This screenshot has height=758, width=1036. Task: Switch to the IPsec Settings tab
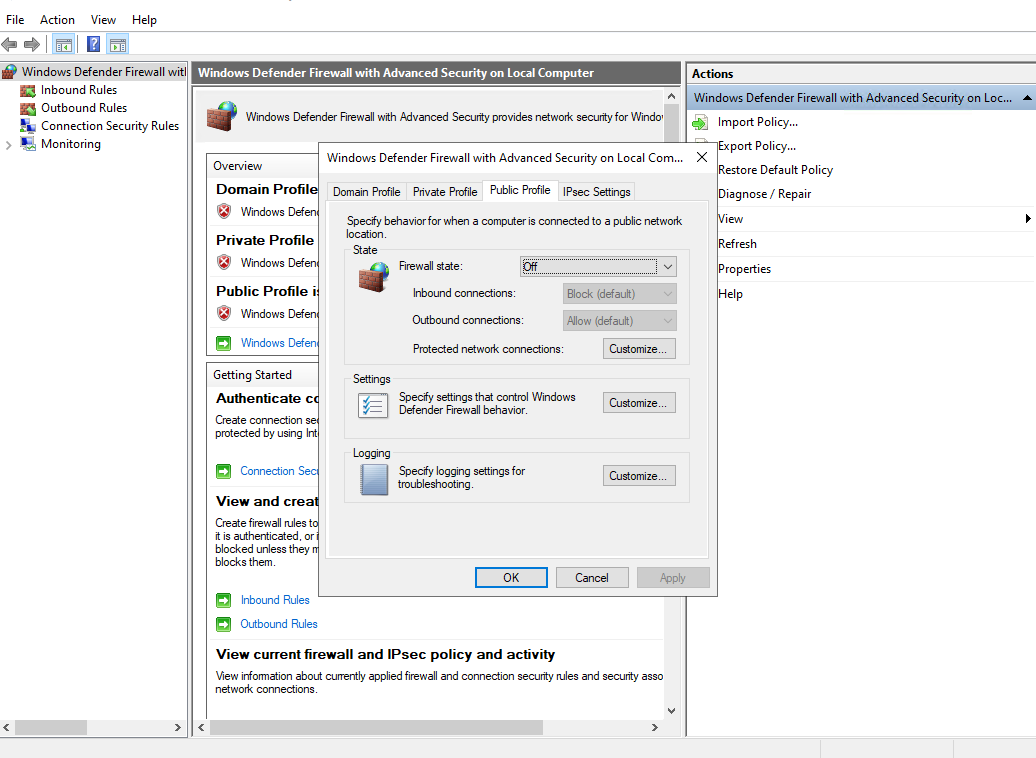596,192
